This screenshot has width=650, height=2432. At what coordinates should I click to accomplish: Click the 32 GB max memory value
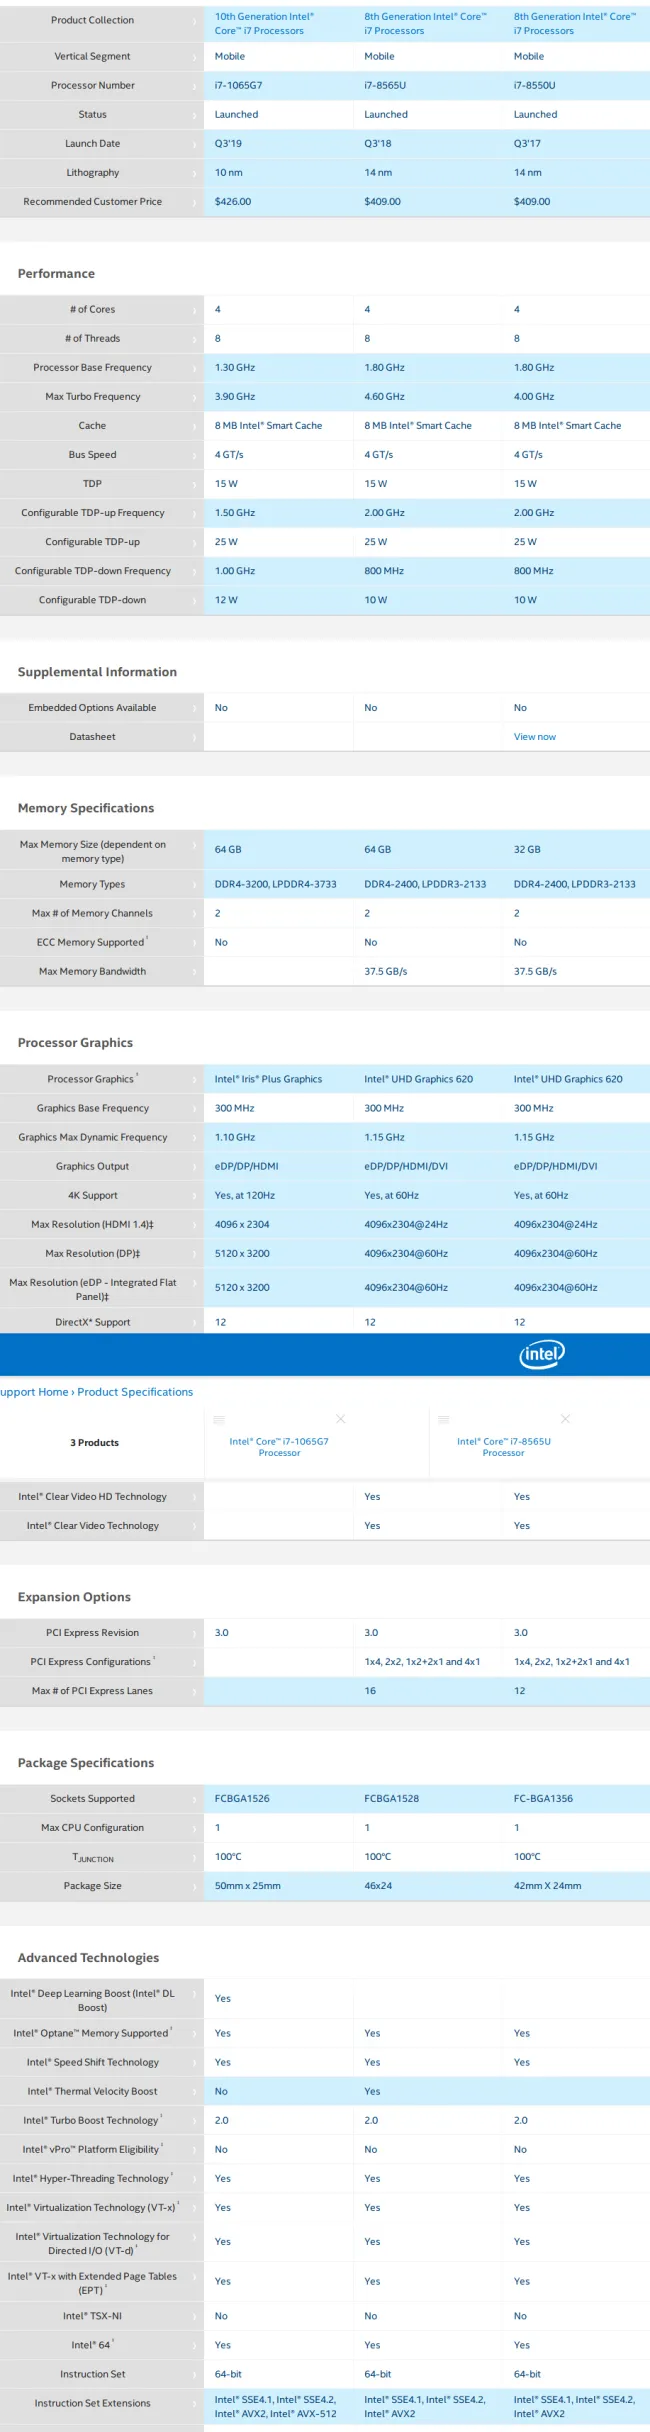pos(527,850)
